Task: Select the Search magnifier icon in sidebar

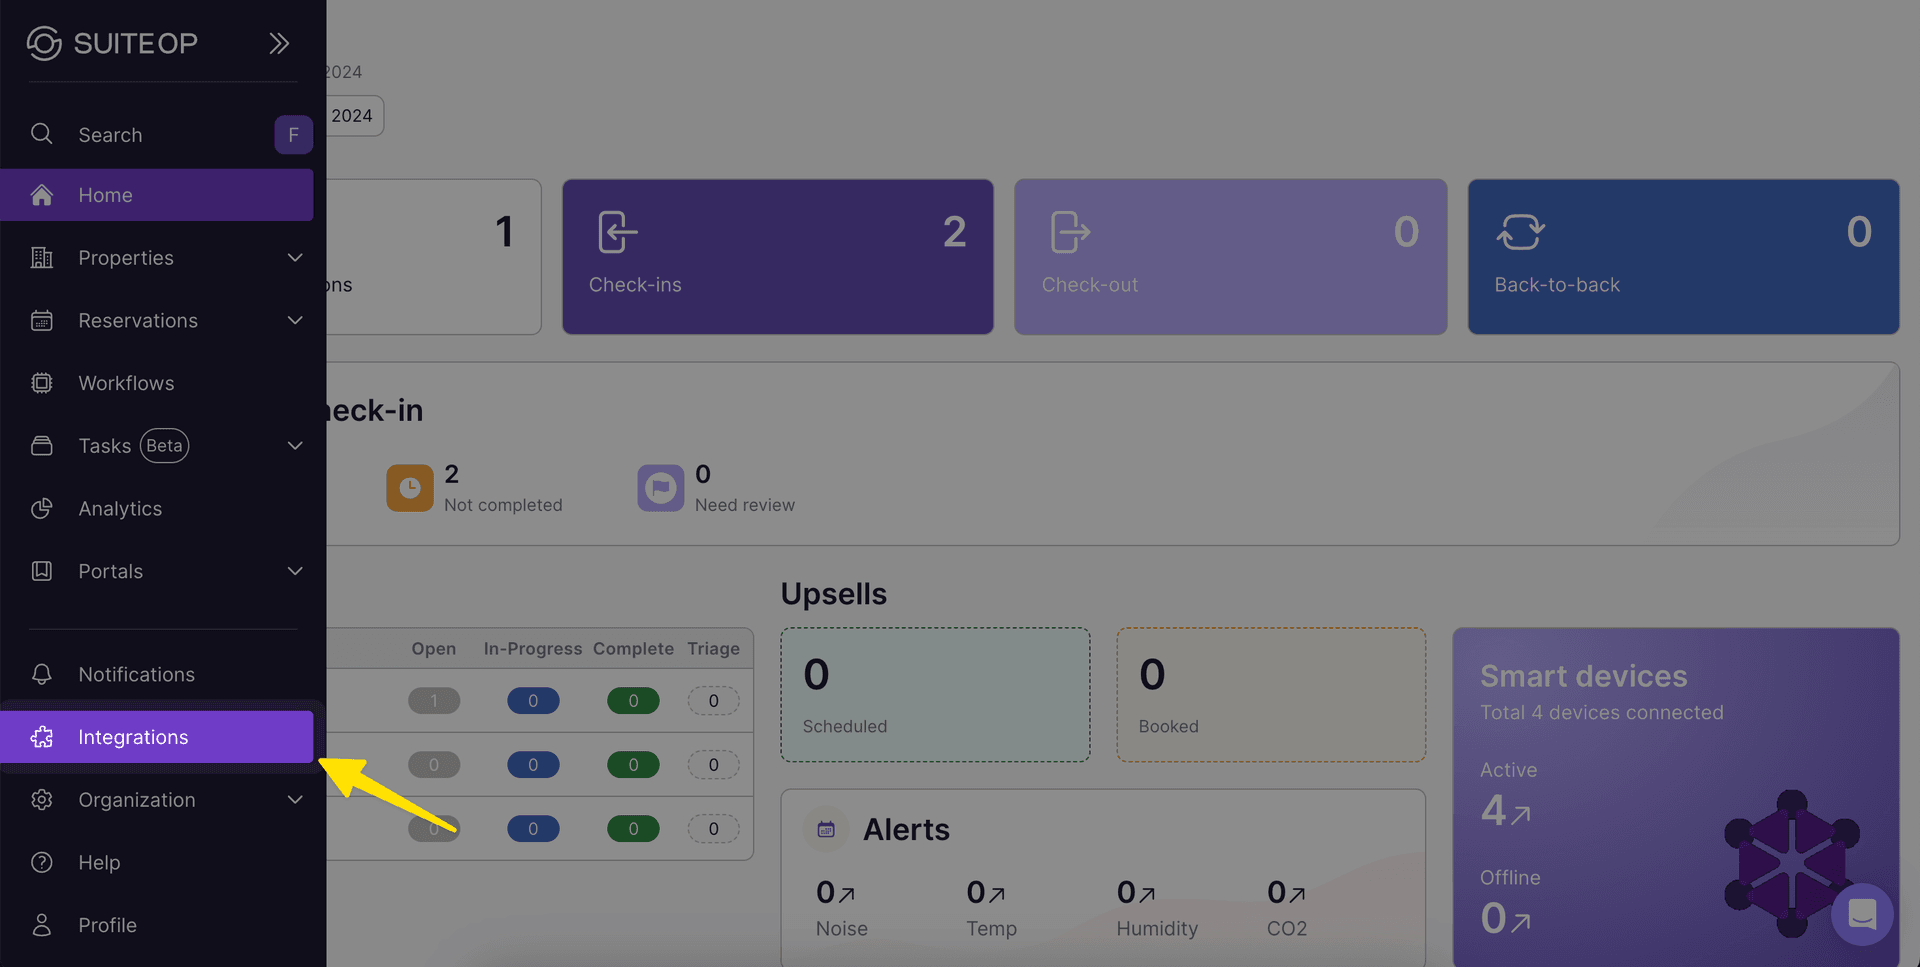Action: (x=41, y=134)
